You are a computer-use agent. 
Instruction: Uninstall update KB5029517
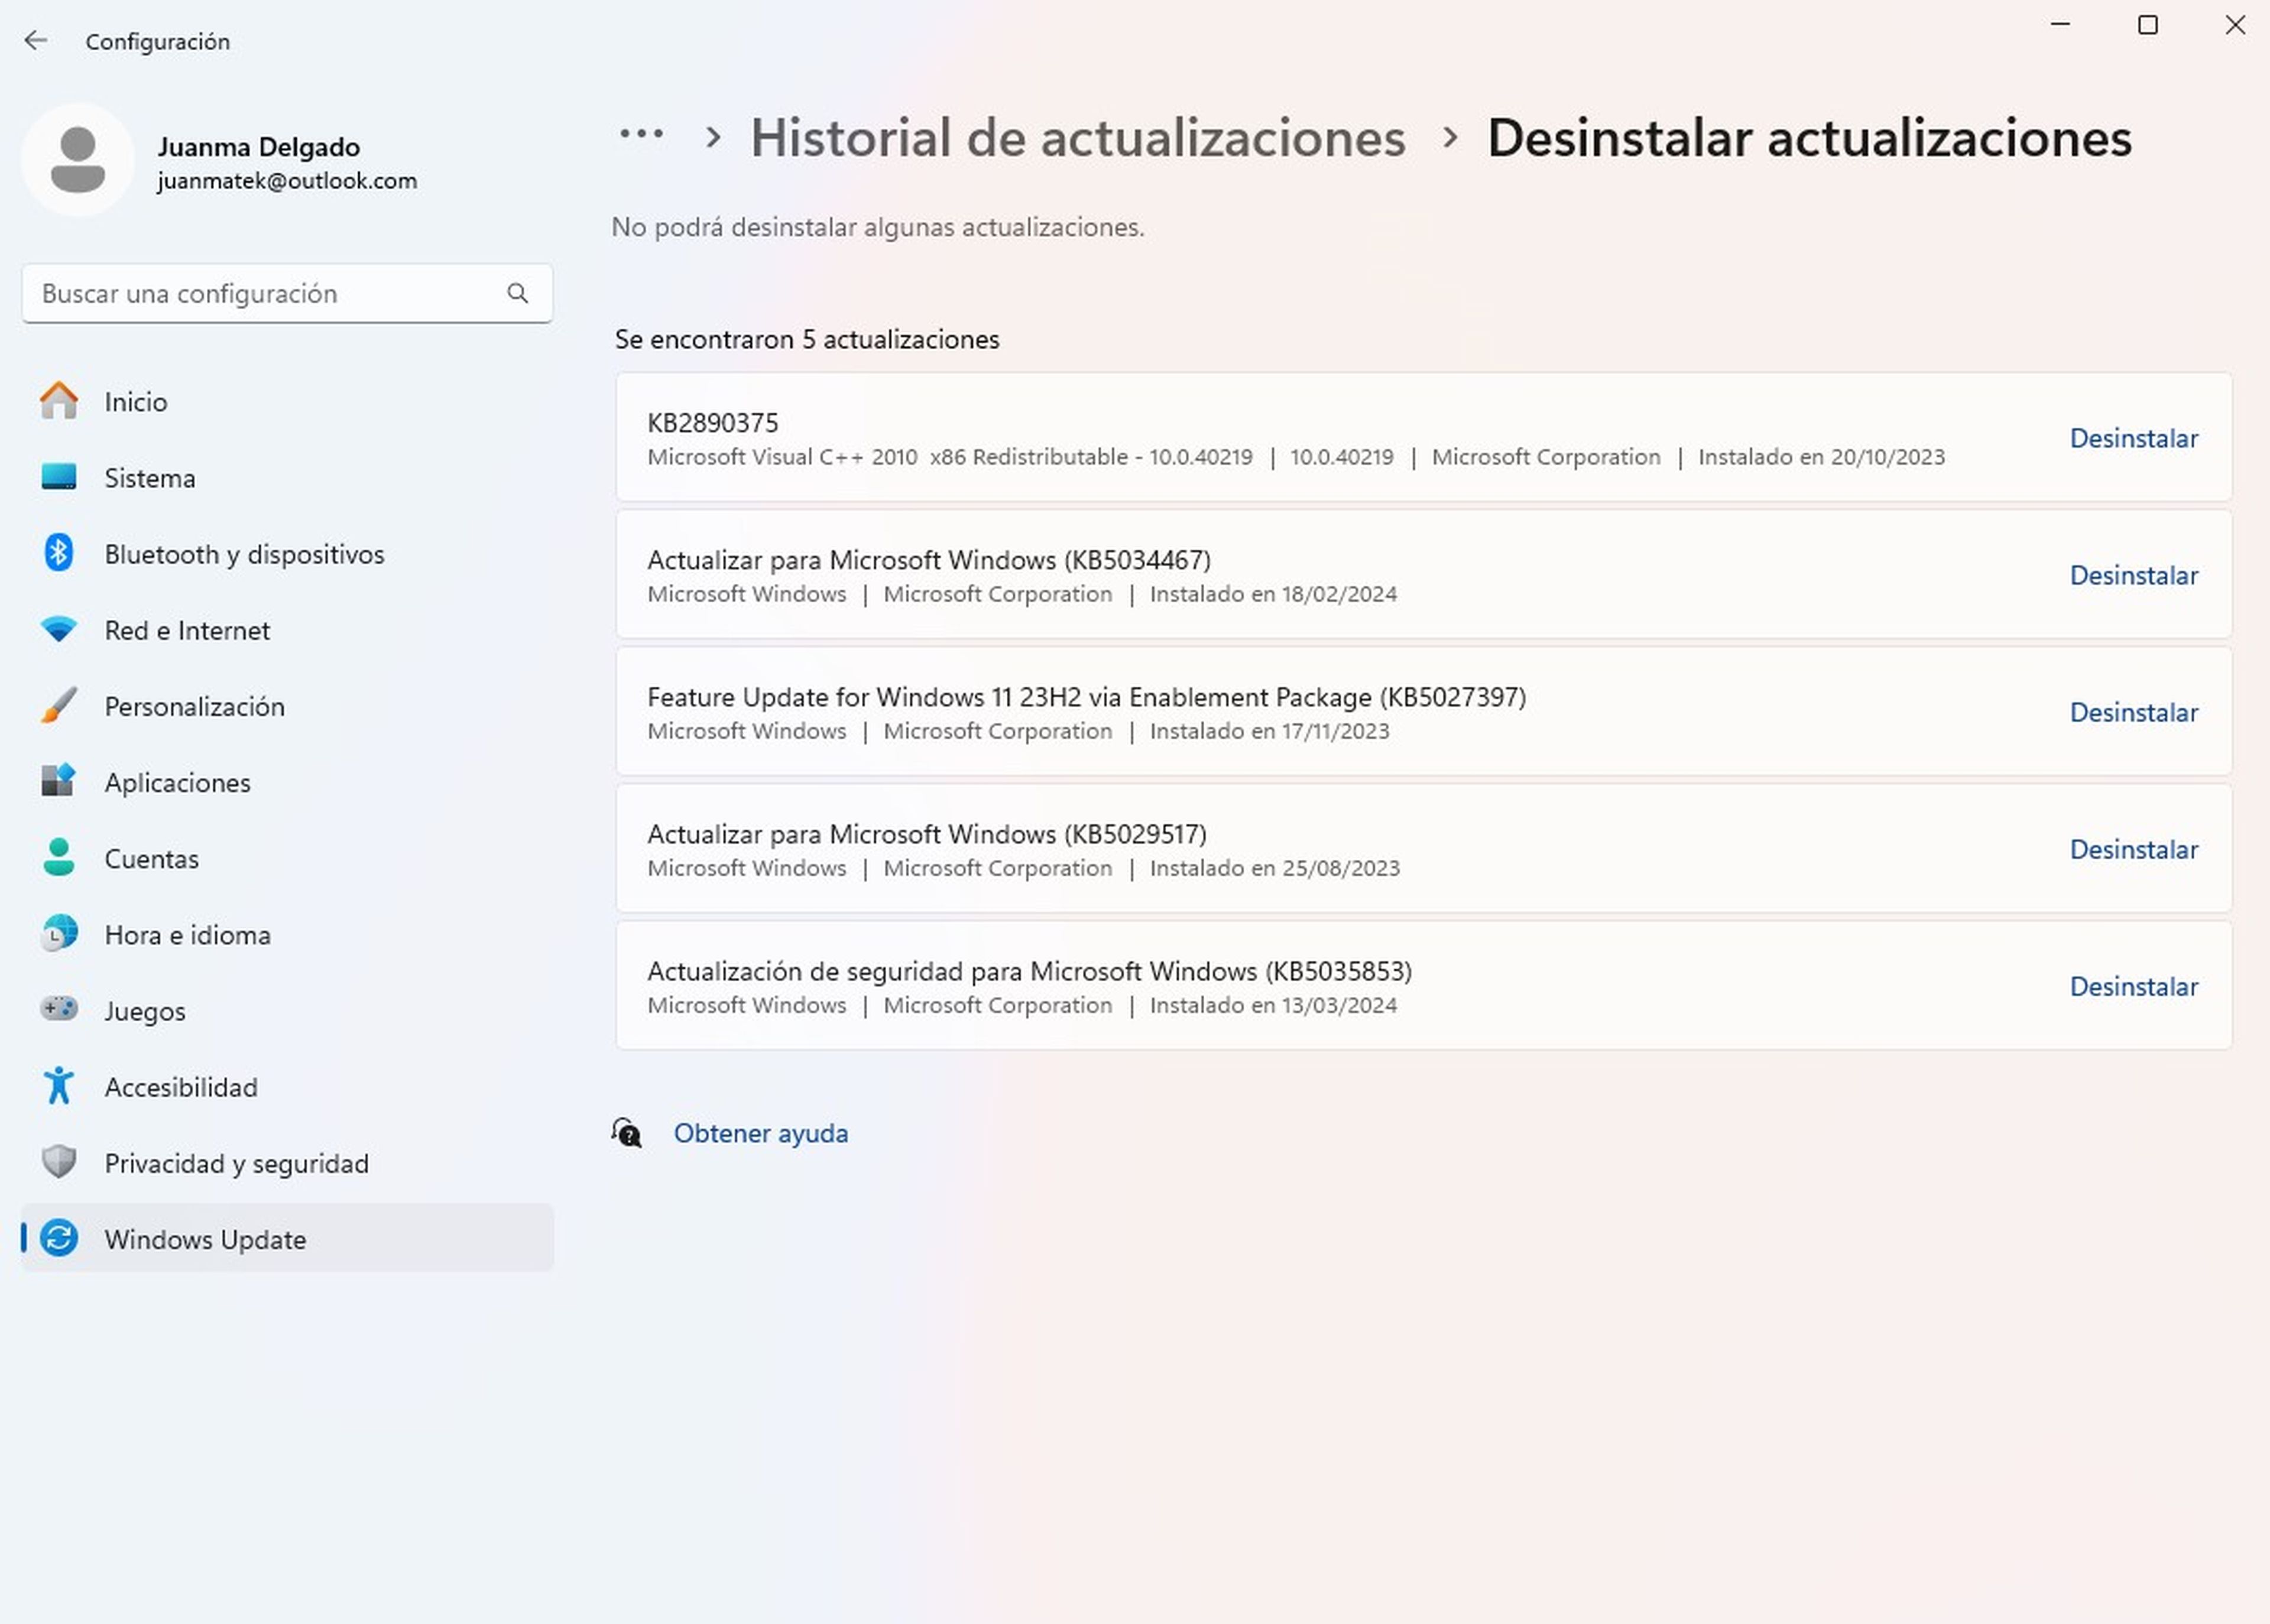tap(2133, 849)
